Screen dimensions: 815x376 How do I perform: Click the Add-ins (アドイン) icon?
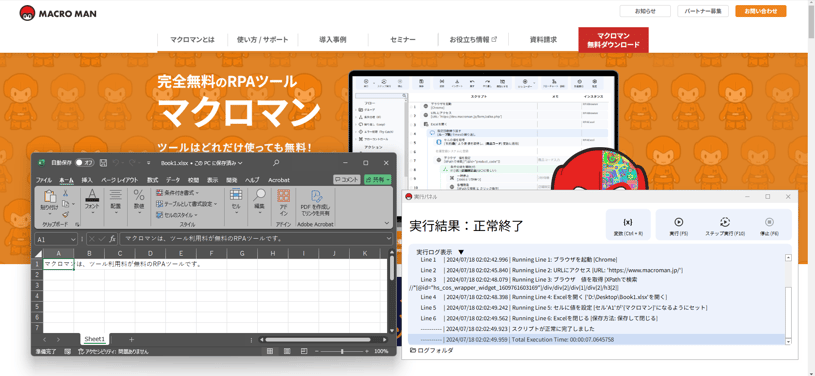pos(283,195)
